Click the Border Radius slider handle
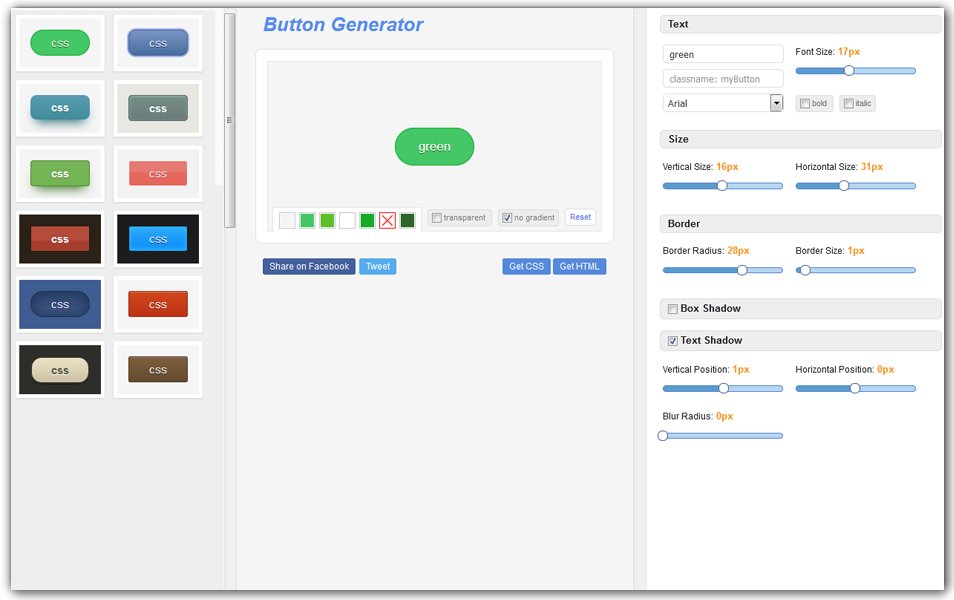This screenshot has height=600, width=954. 740,270
